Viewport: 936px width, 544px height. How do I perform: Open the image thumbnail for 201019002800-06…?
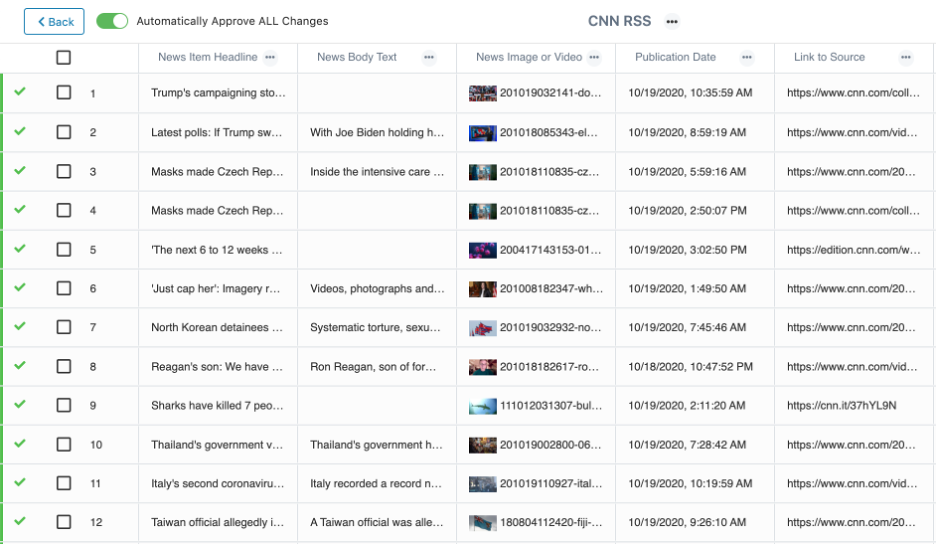[x=482, y=445]
